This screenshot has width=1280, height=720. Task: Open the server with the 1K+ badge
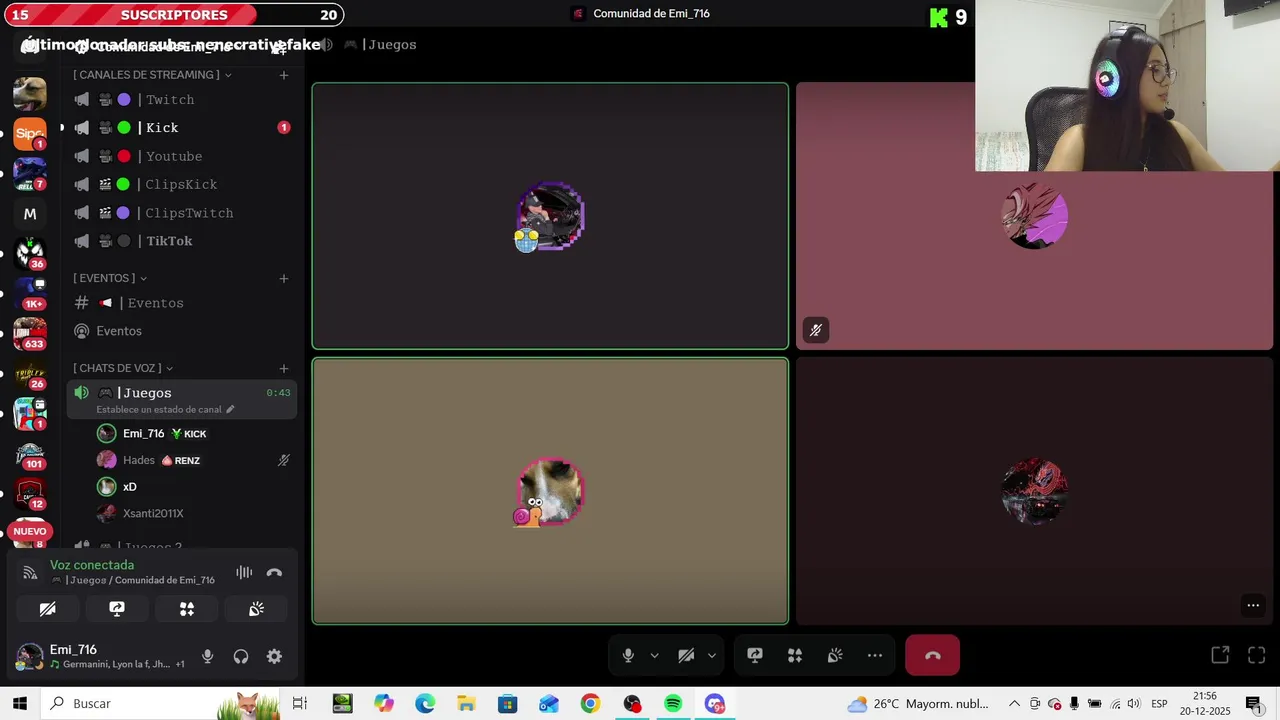pyautogui.click(x=30, y=292)
